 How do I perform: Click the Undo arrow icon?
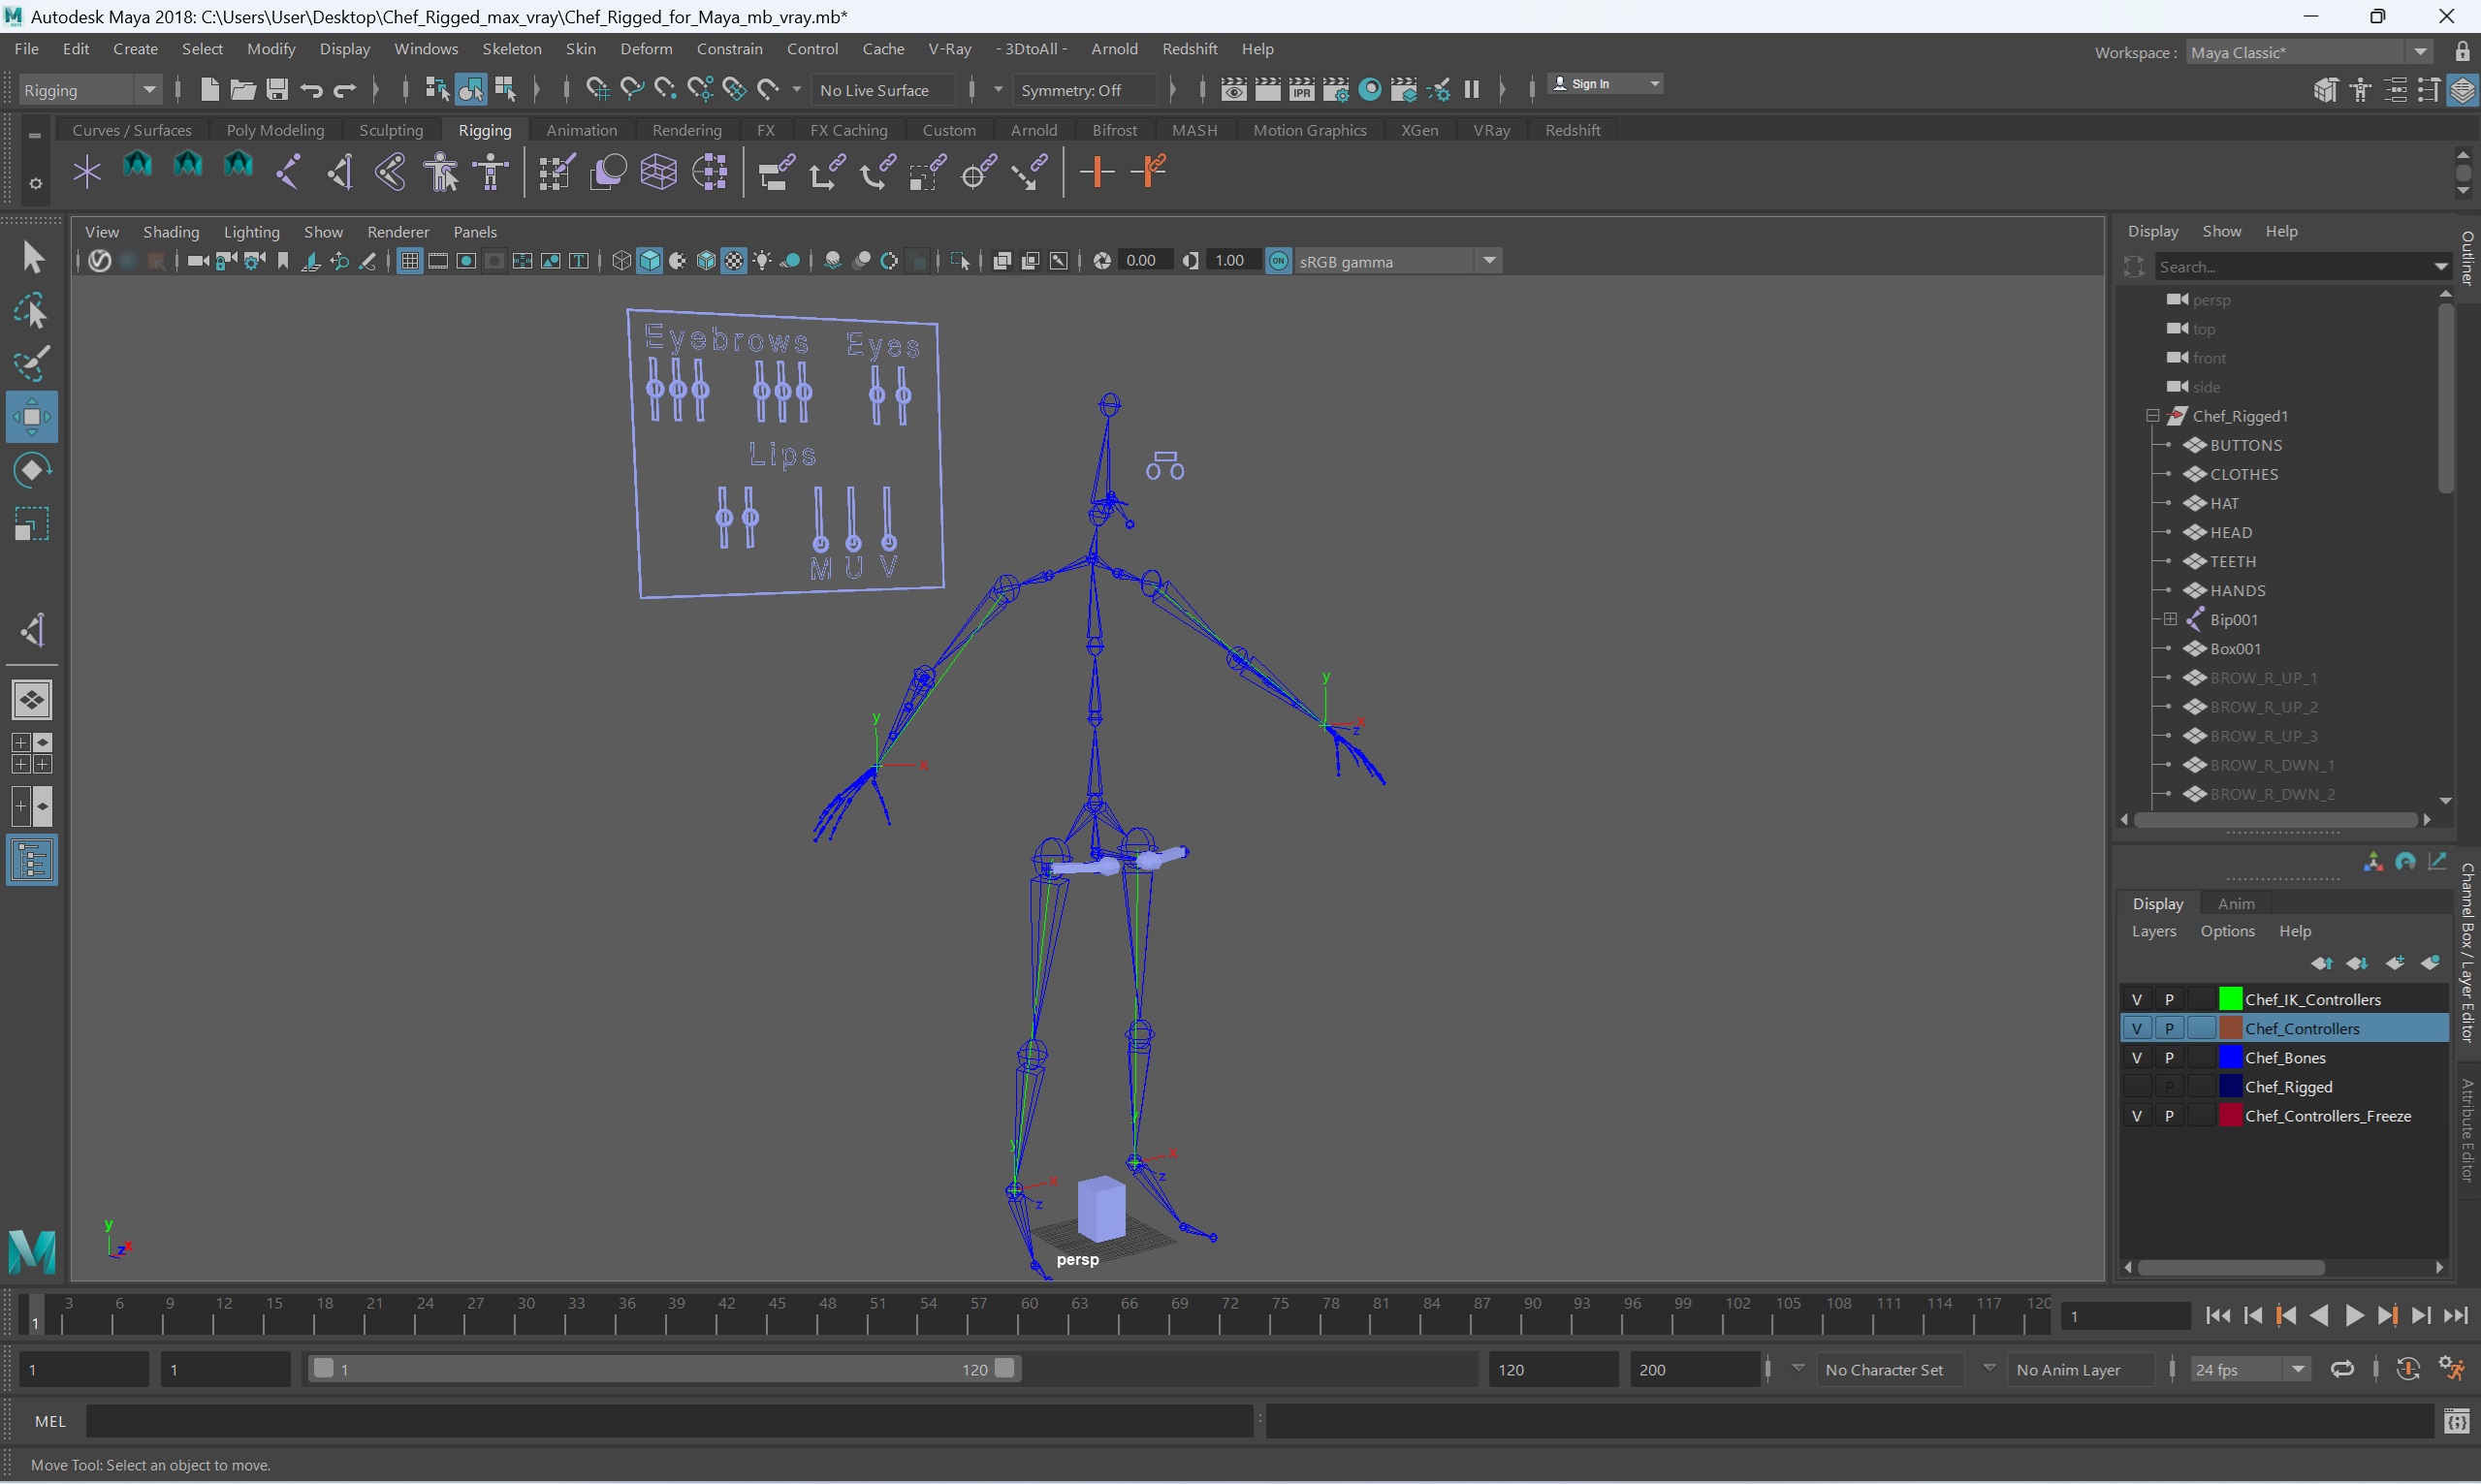[311, 90]
